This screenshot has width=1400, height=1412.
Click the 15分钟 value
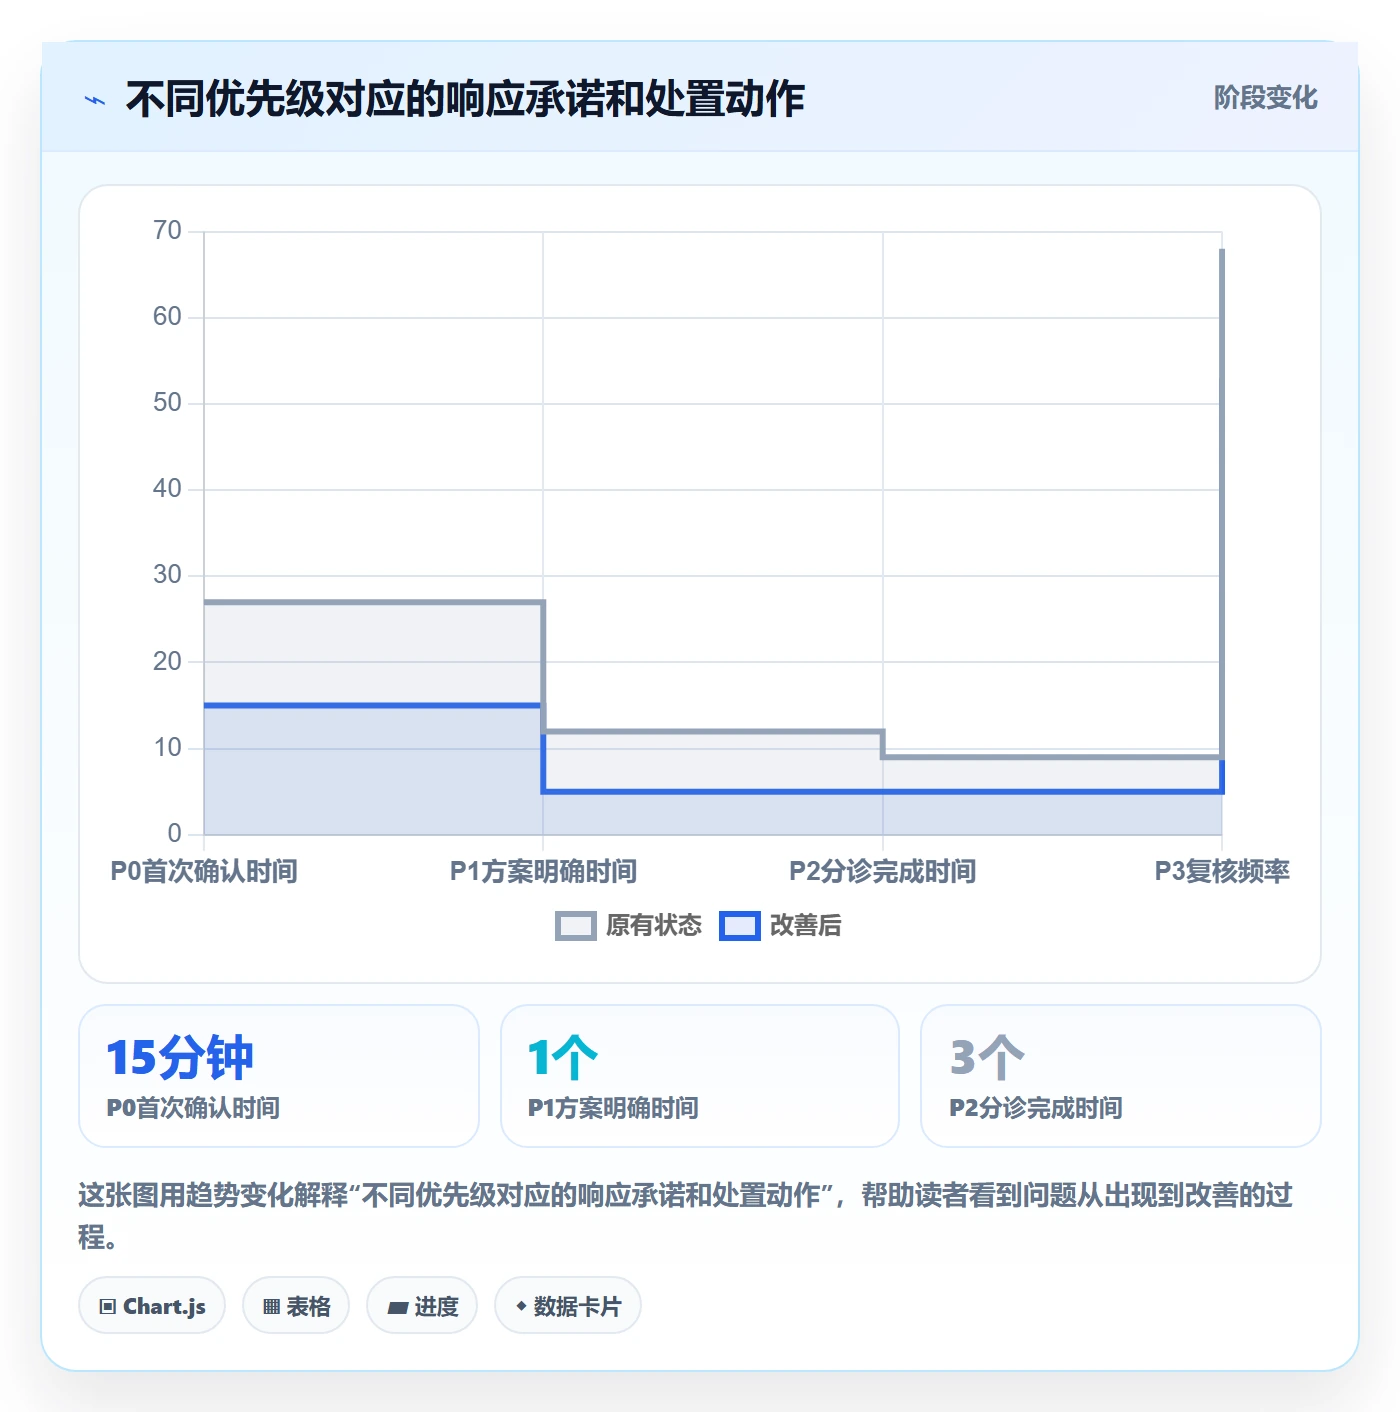point(180,1058)
